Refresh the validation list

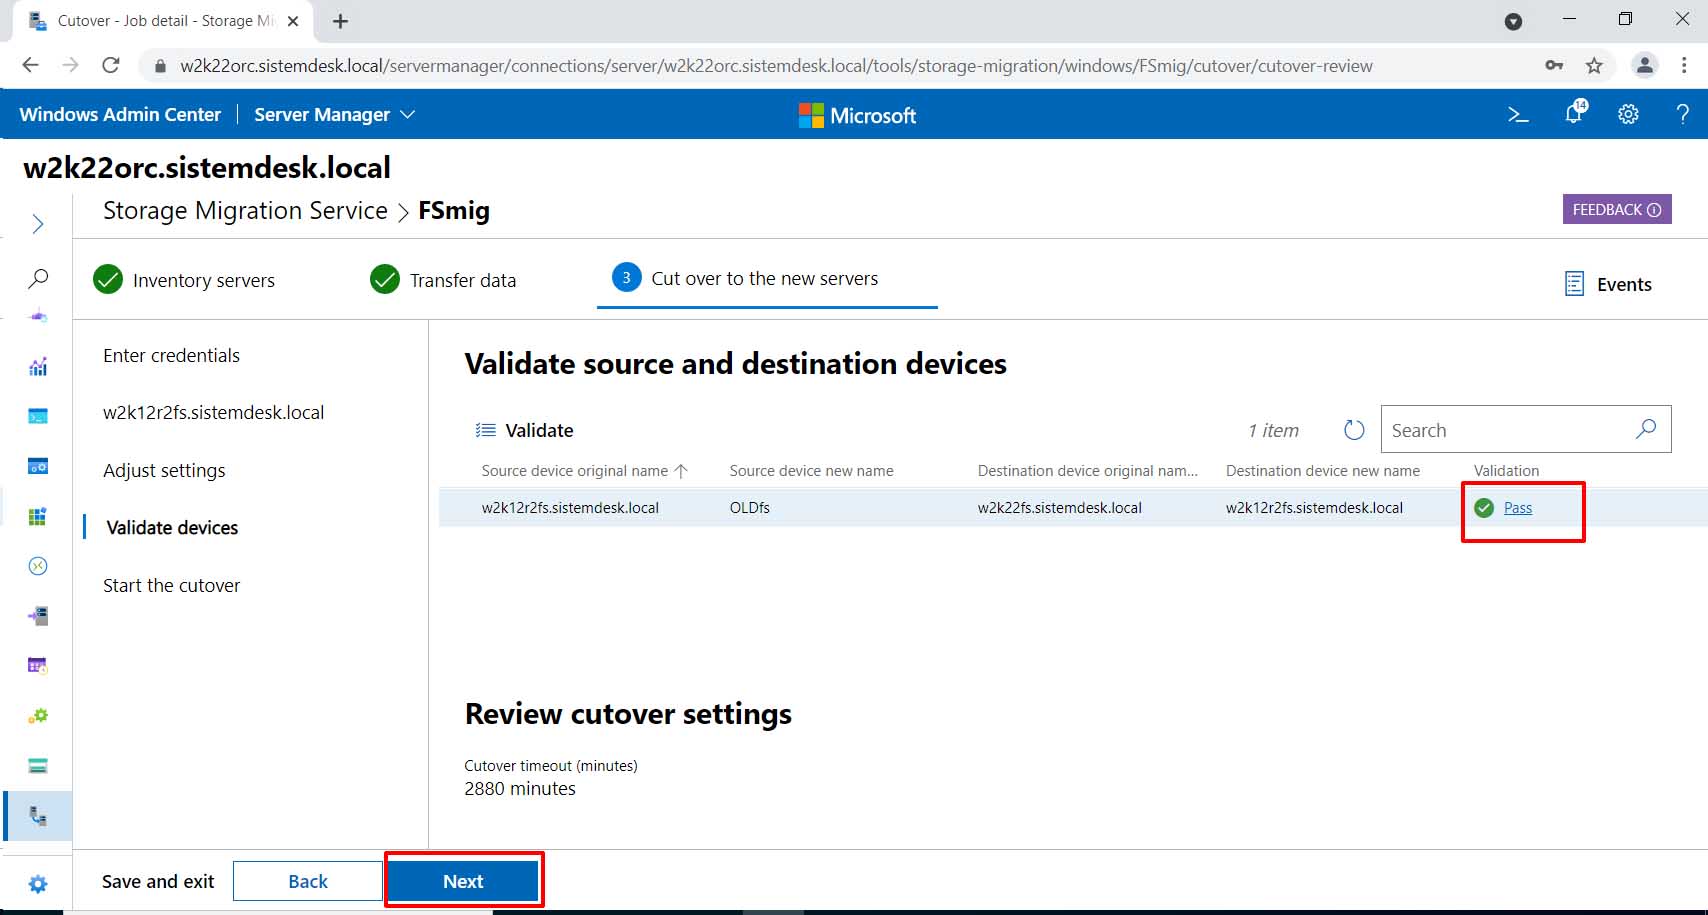point(1354,430)
